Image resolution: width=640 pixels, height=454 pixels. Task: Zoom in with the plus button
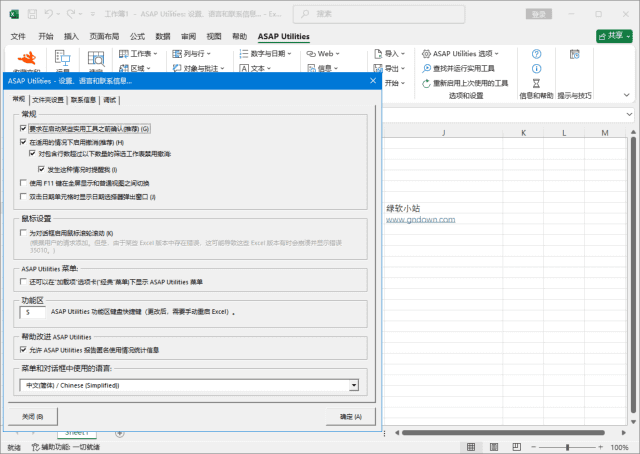click(600, 447)
